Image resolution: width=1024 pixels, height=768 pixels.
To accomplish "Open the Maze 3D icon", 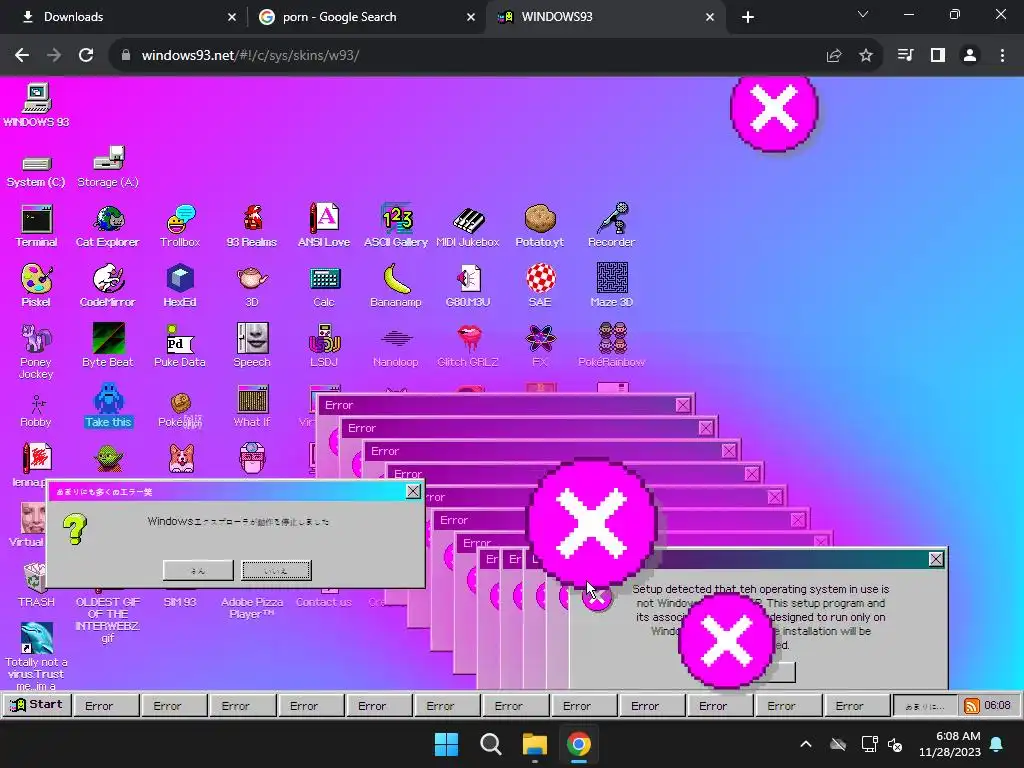I will pos(612,286).
